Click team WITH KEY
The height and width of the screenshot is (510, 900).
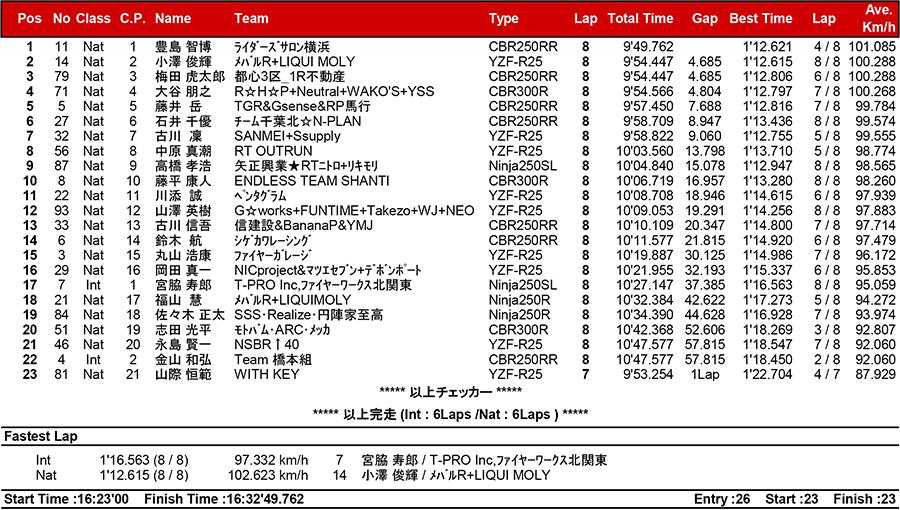(266, 375)
